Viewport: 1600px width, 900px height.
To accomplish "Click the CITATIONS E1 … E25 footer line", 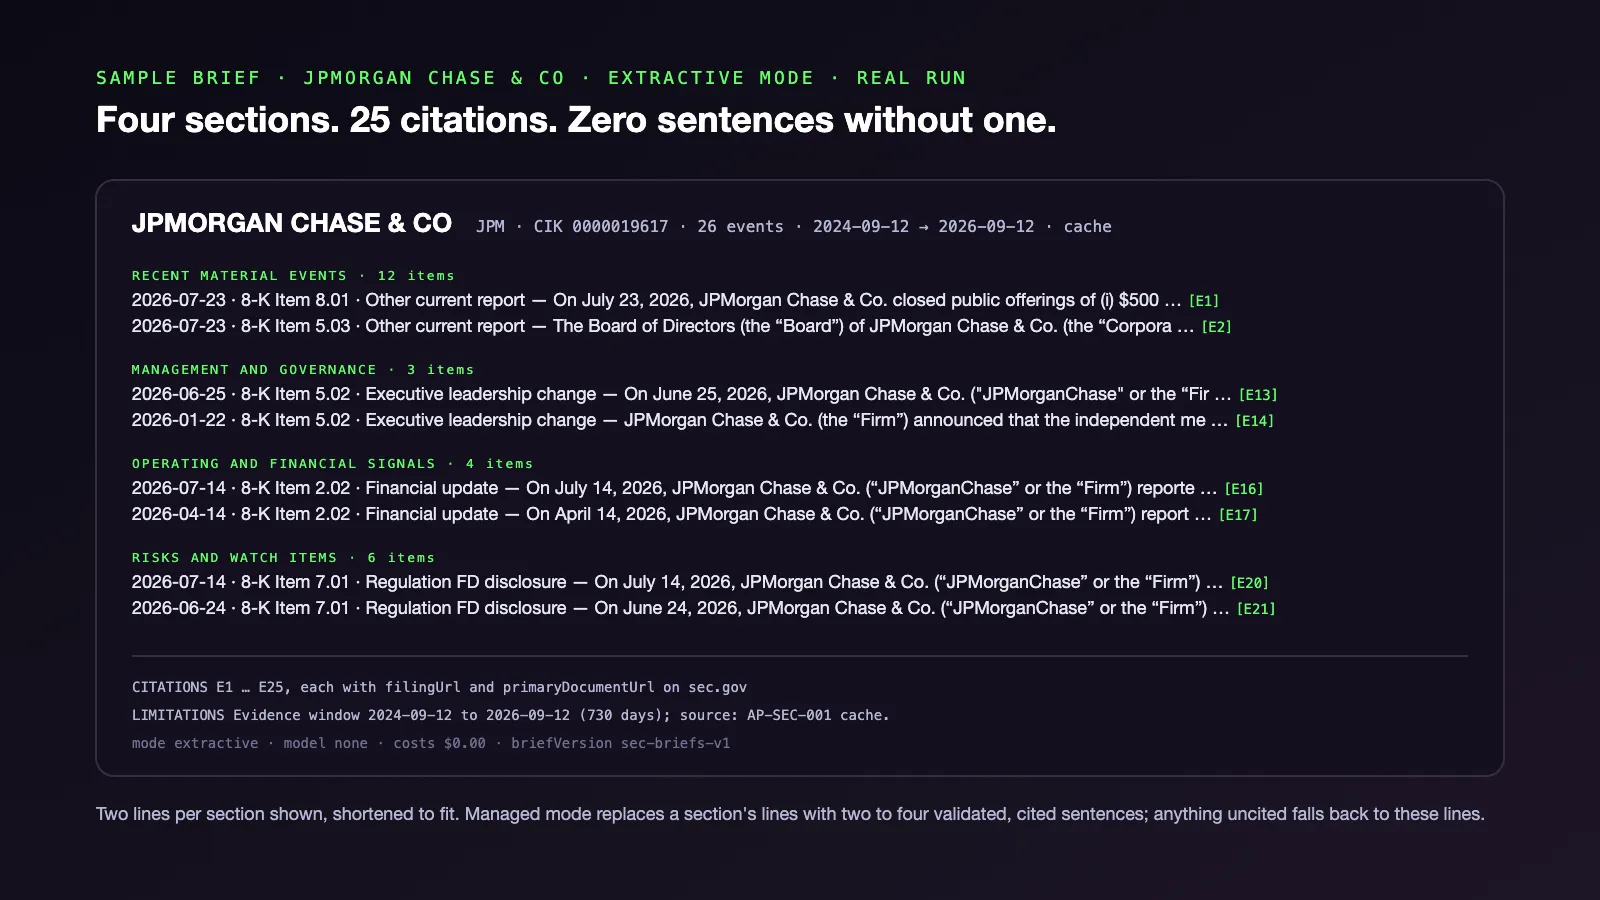I will pyautogui.click(x=439, y=687).
